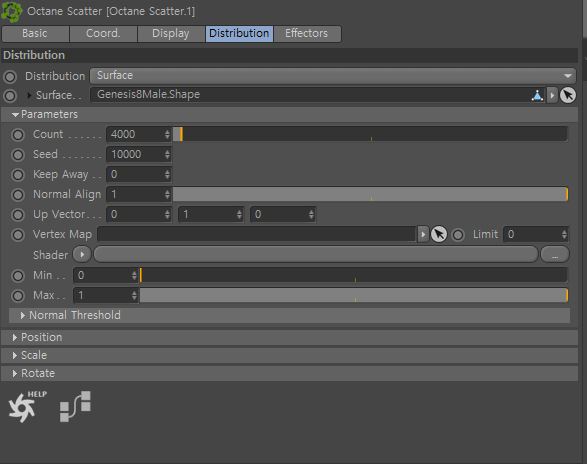Click the Min value field
The image size is (587, 464).
click(106, 275)
